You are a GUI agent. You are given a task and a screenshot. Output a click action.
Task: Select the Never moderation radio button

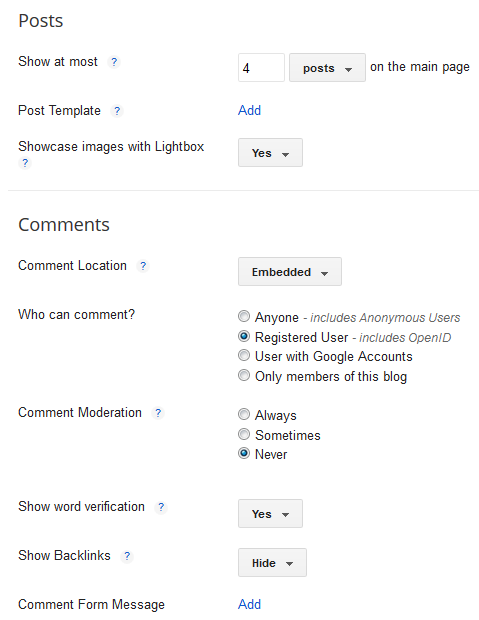[244, 453]
